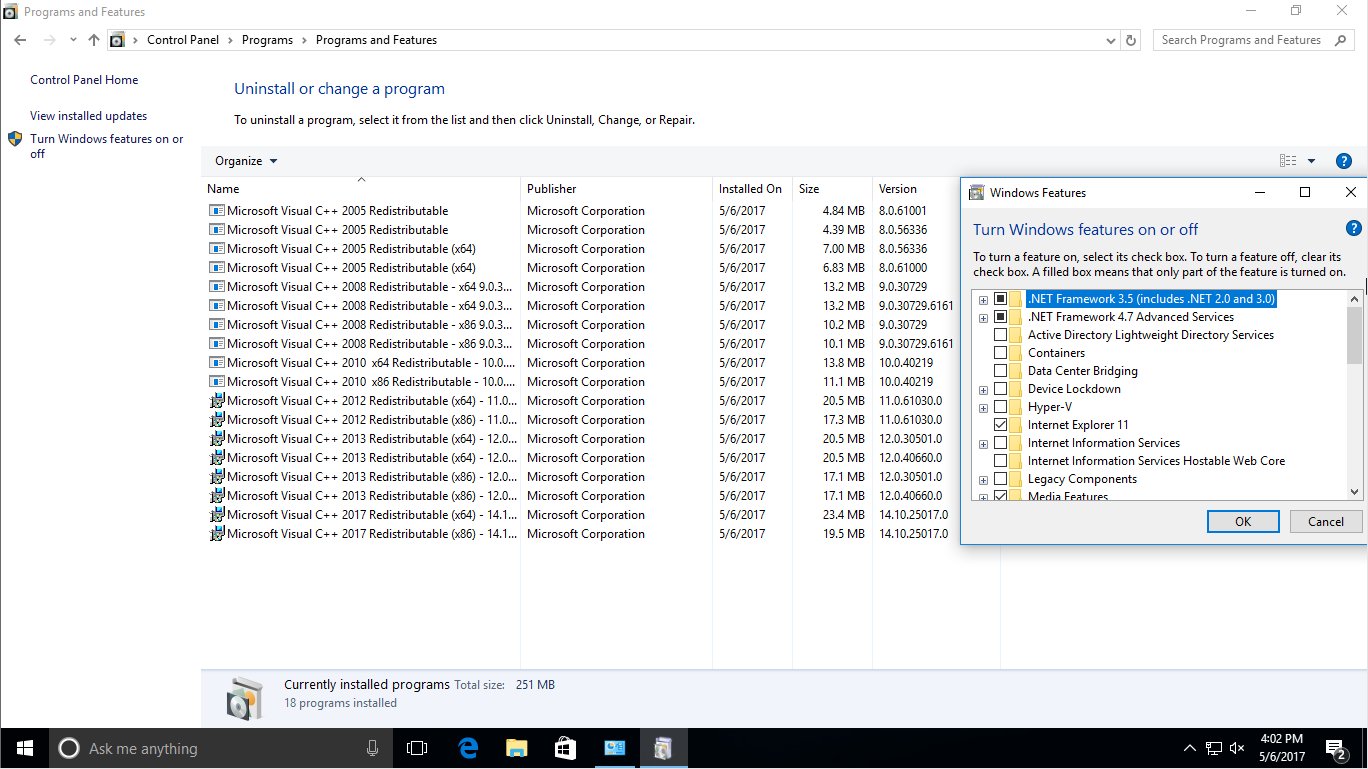
Task: Click the folder icon next to Containers
Action: point(1016,353)
